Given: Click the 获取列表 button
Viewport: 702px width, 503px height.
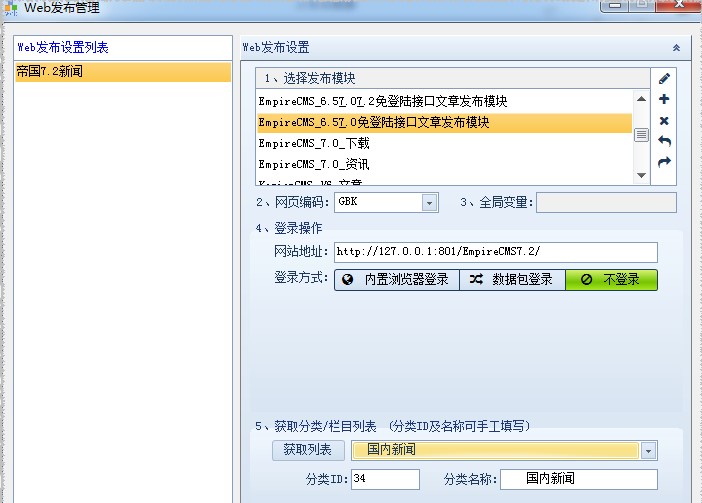Looking at the screenshot, I should (308, 450).
